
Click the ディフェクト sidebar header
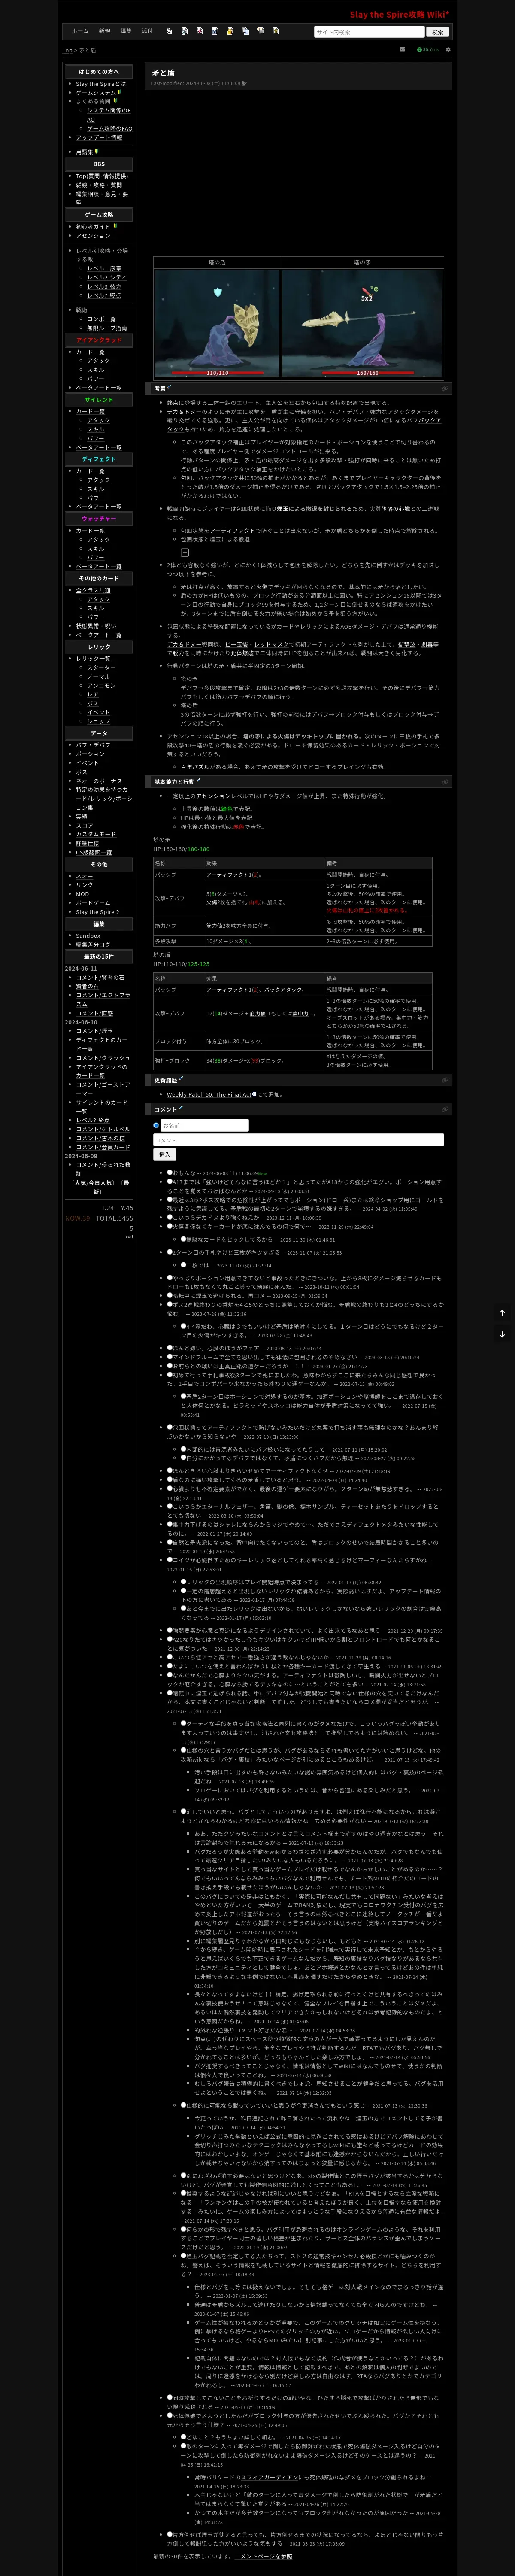(x=99, y=459)
